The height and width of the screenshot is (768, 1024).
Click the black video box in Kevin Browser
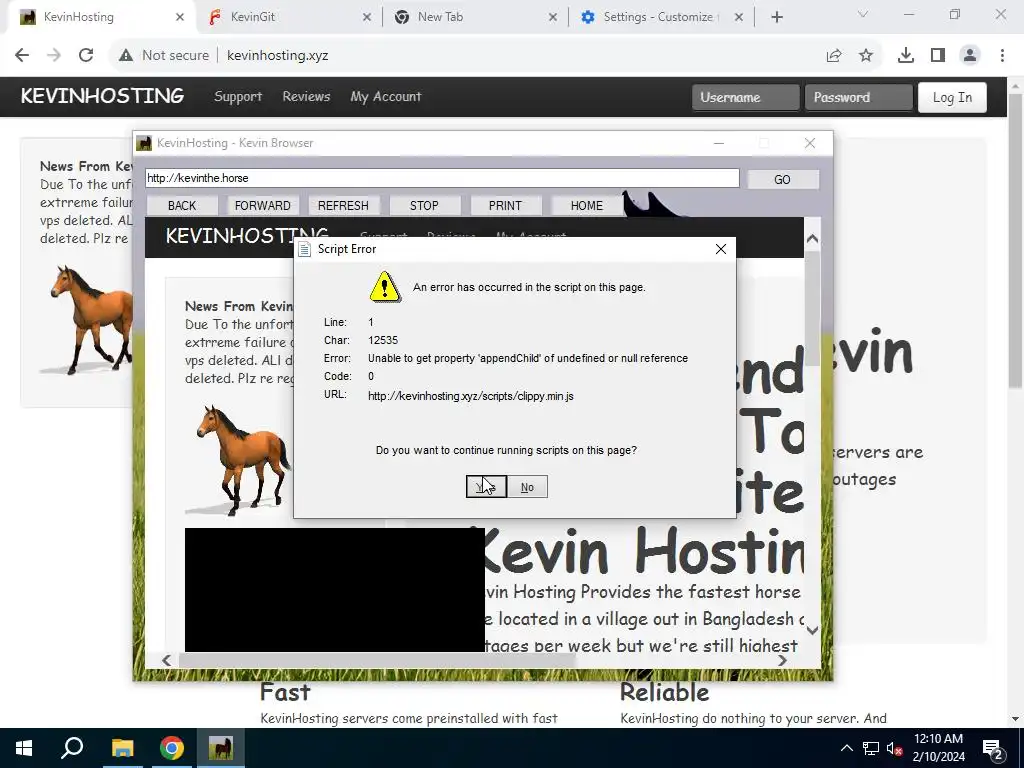point(334,590)
